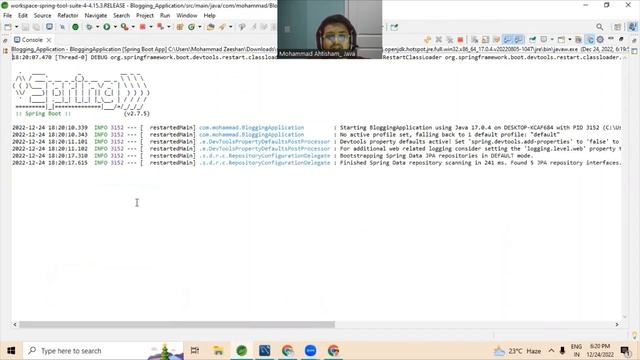Click the Remove Launch gray X icon
The image size is (640, 360).
439,40
